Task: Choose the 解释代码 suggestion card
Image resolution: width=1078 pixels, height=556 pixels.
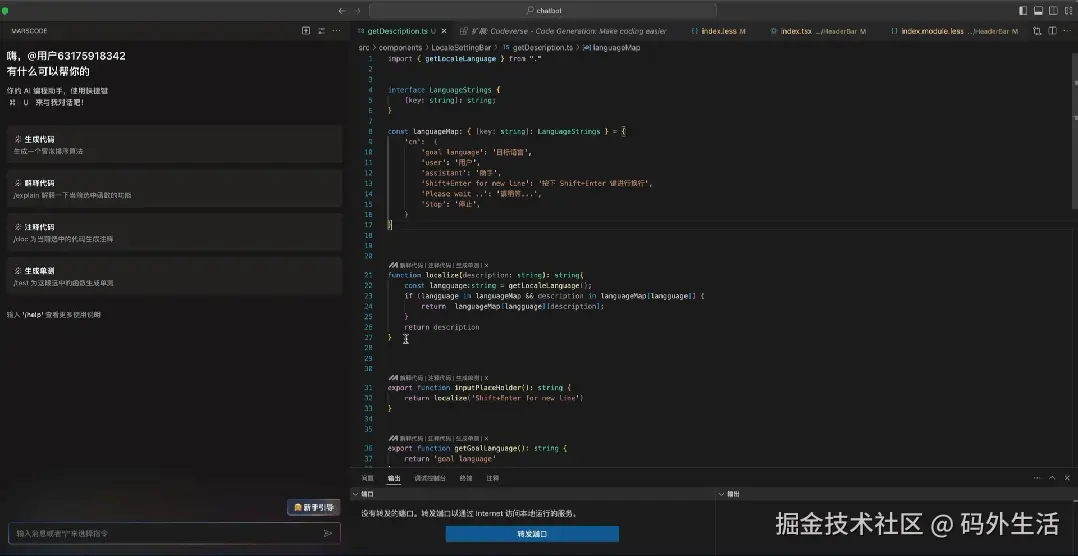Action: (175, 188)
